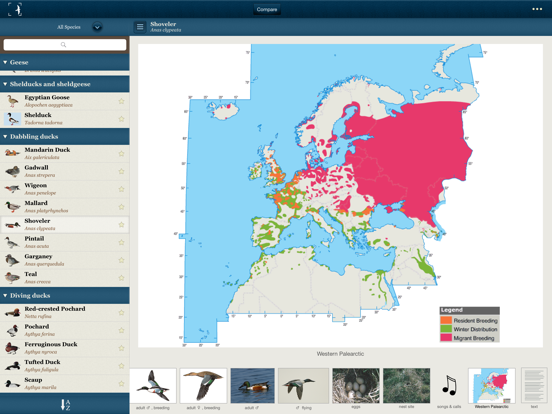Click the Resident Breeding orange legend swatch

pos(446,320)
